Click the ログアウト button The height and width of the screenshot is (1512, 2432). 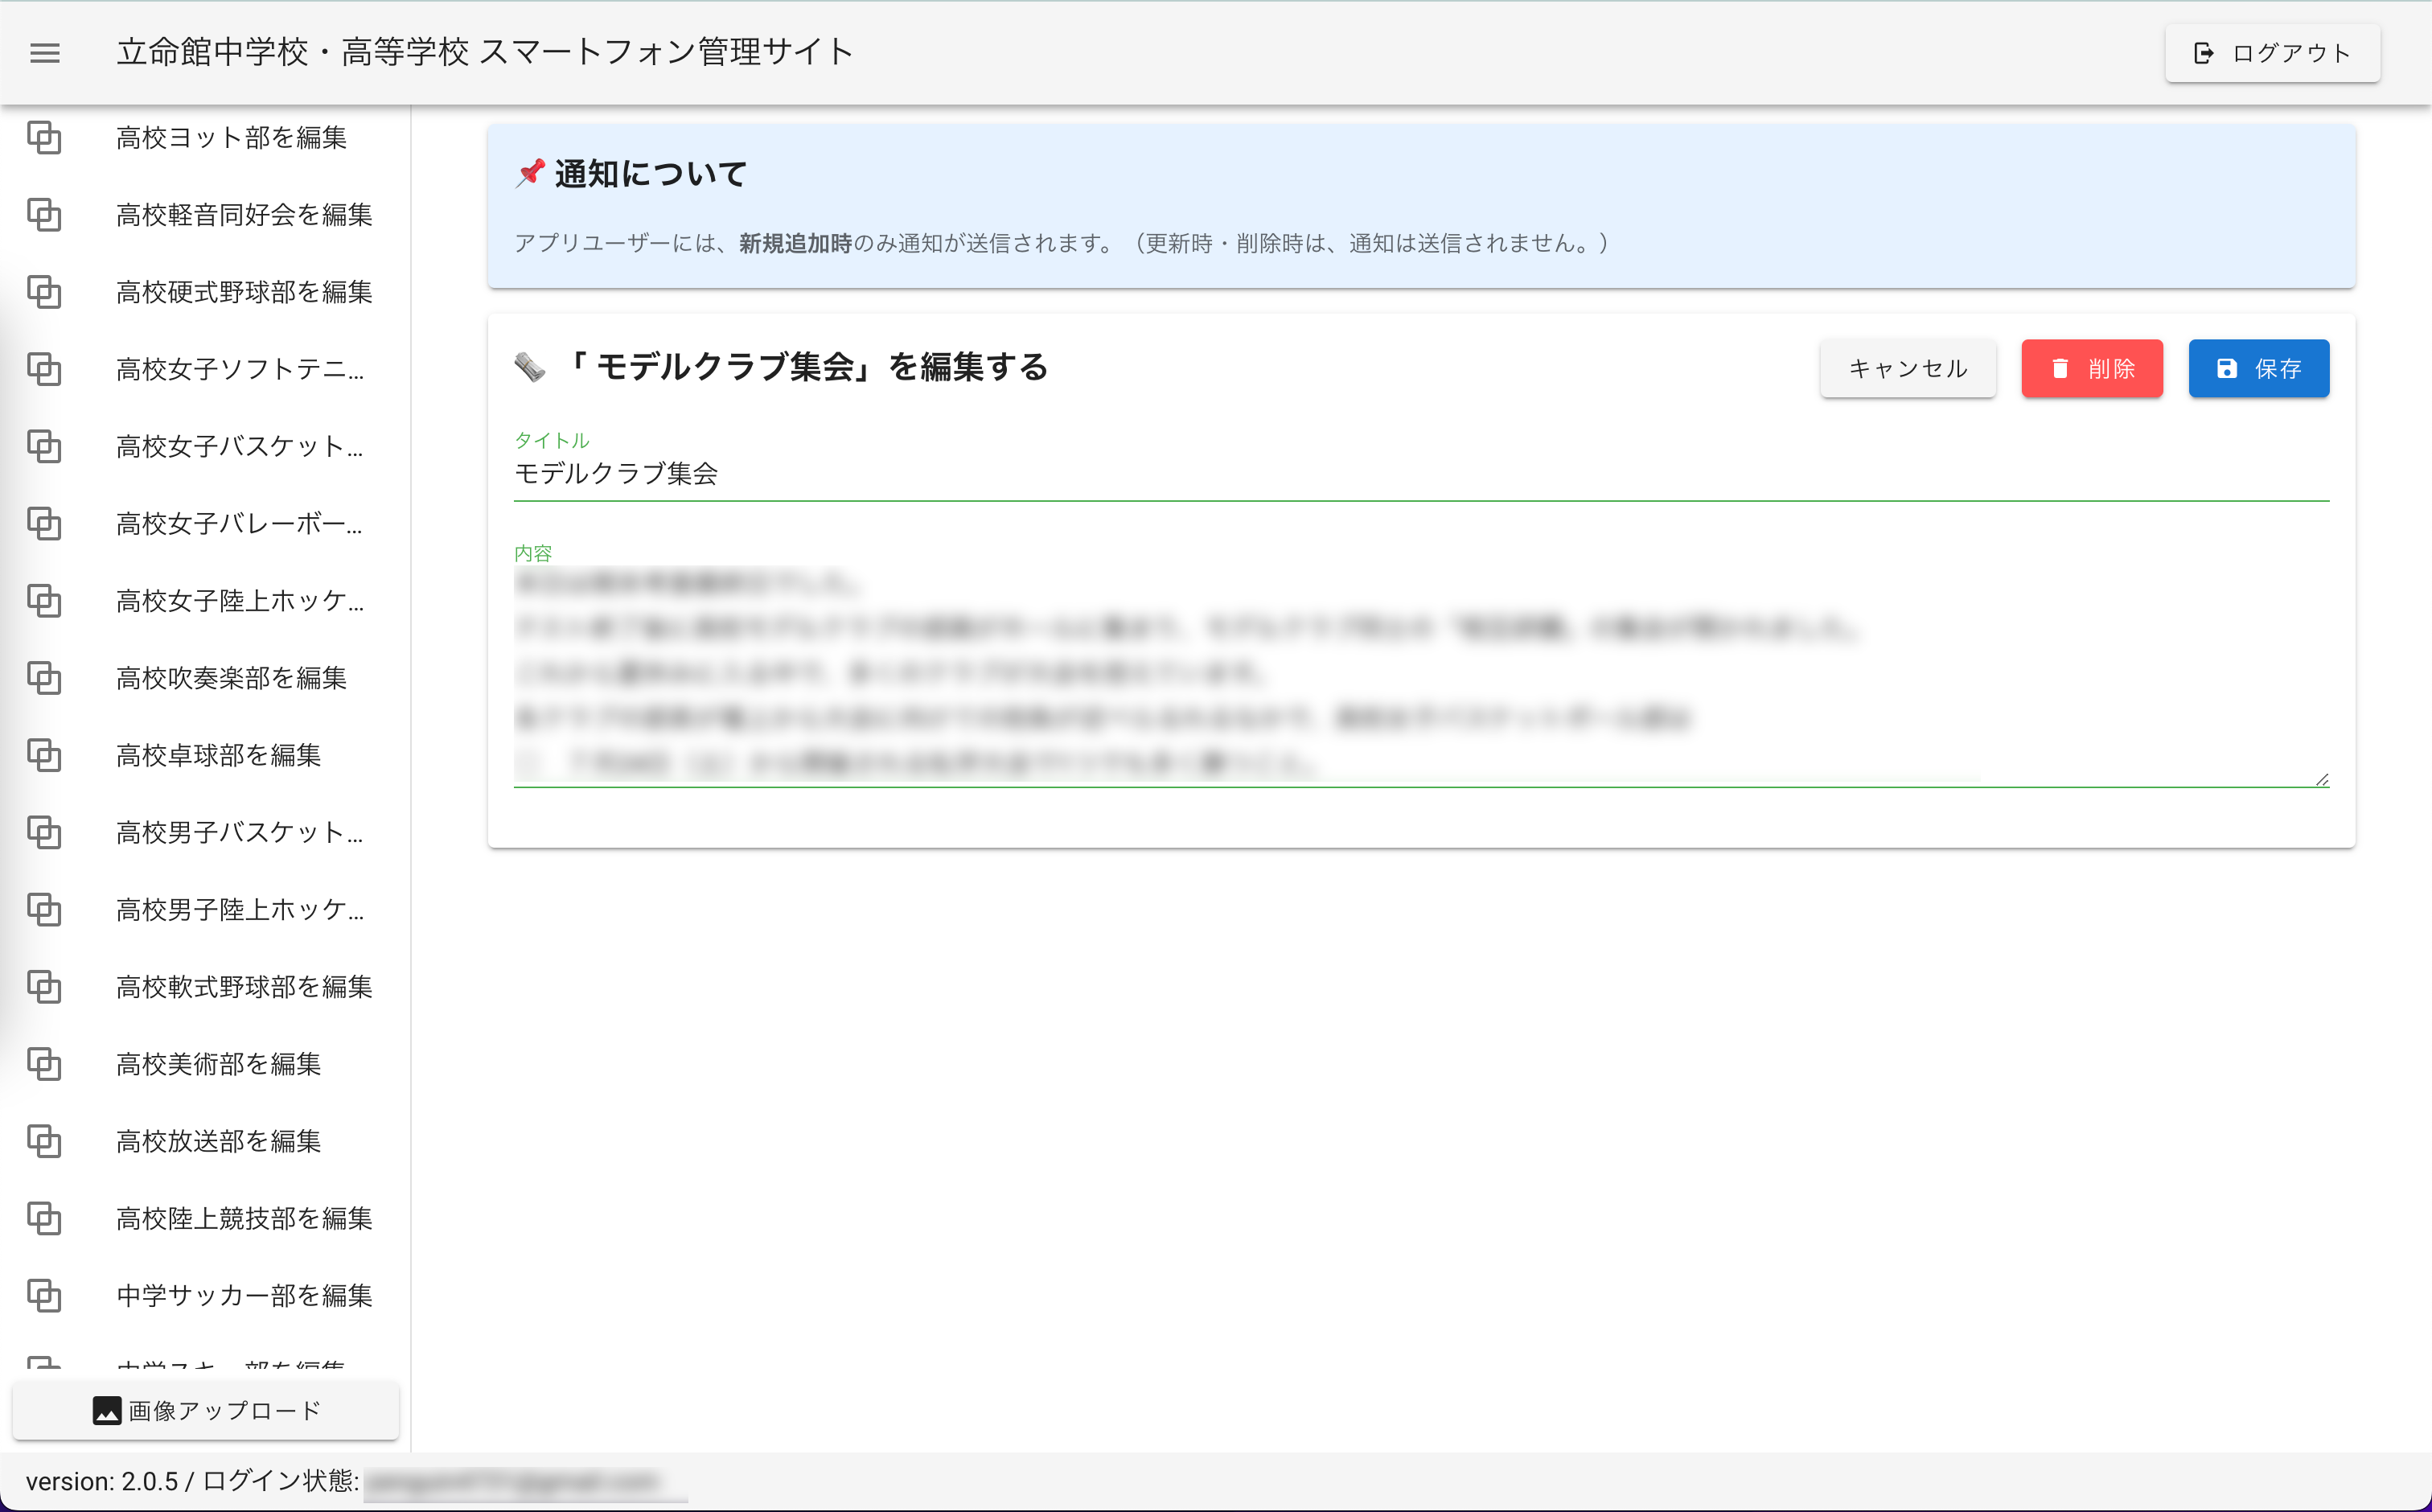(2272, 53)
